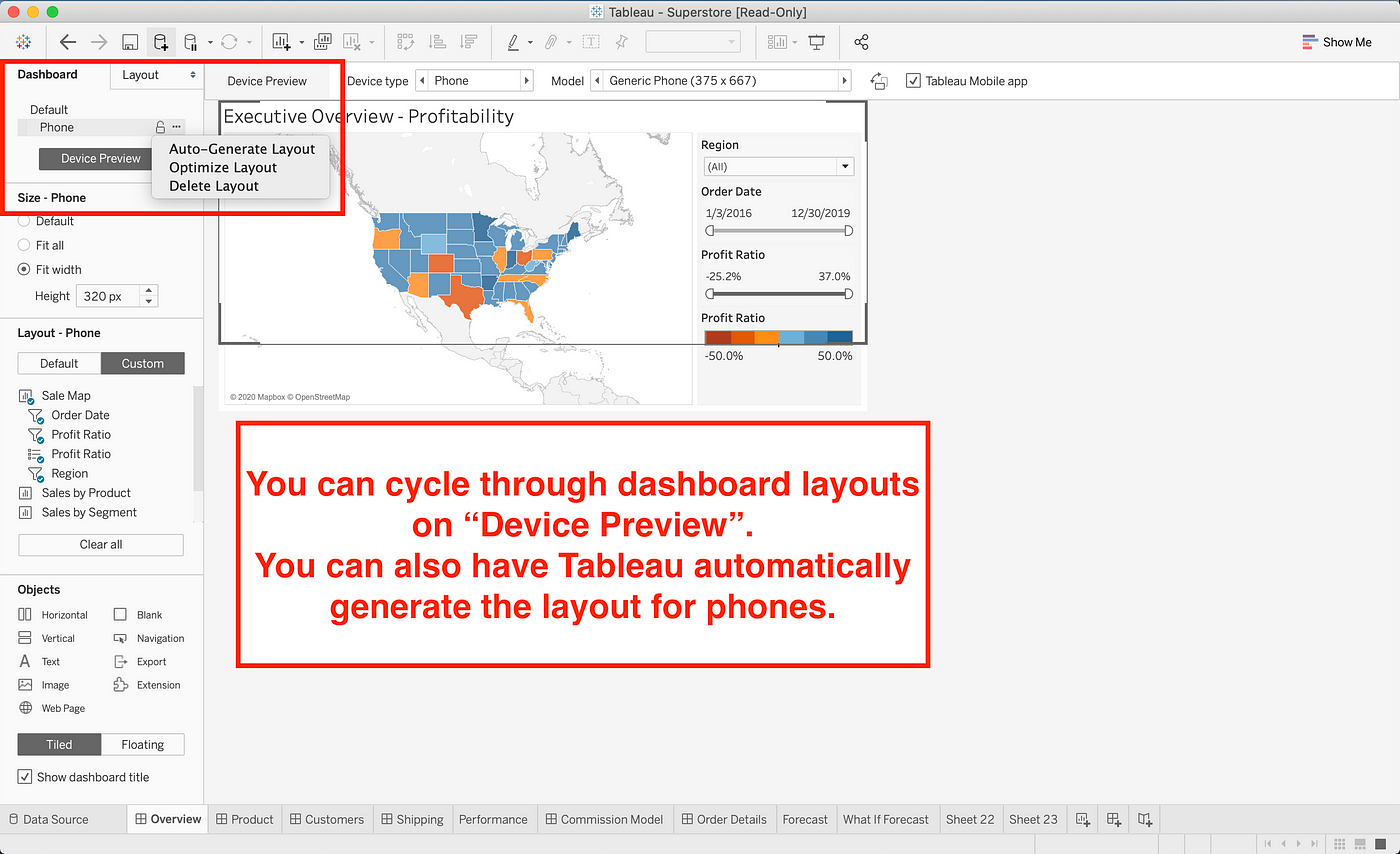Add Horizontal container object
The image size is (1400, 854).
(53, 615)
